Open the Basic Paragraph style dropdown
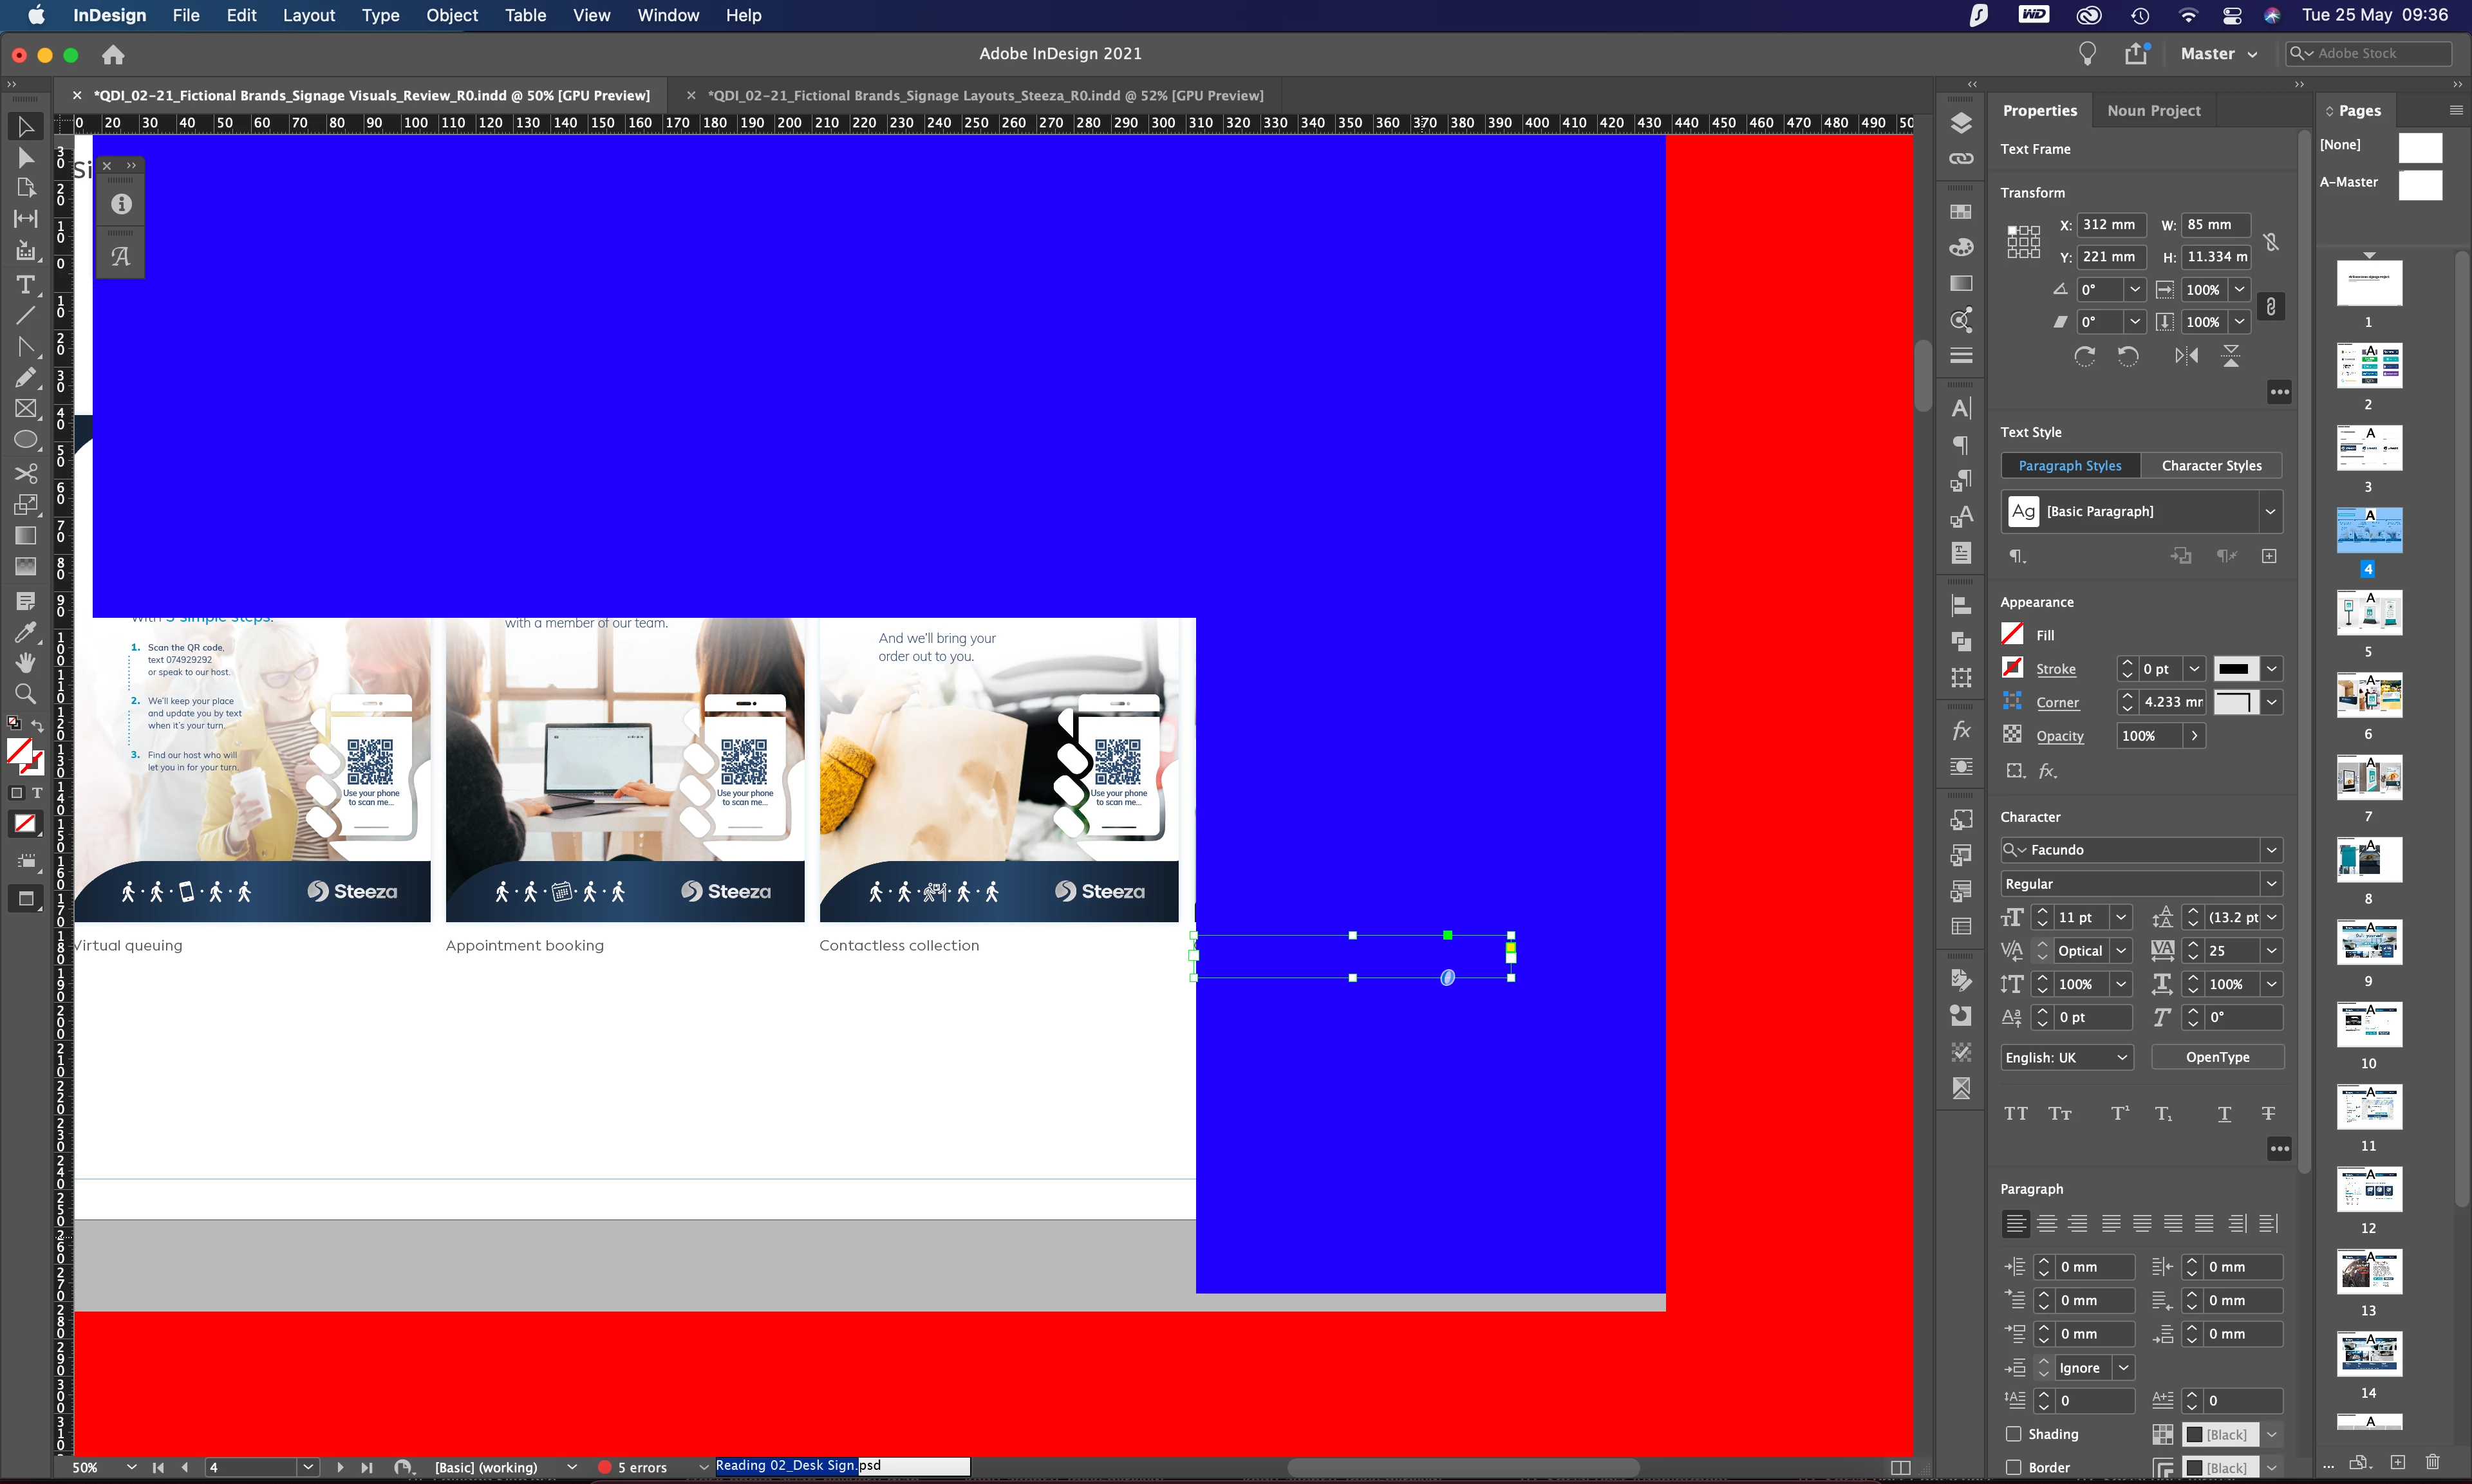The height and width of the screenshot is (1484, 2472). click(x=2270, y=512)
